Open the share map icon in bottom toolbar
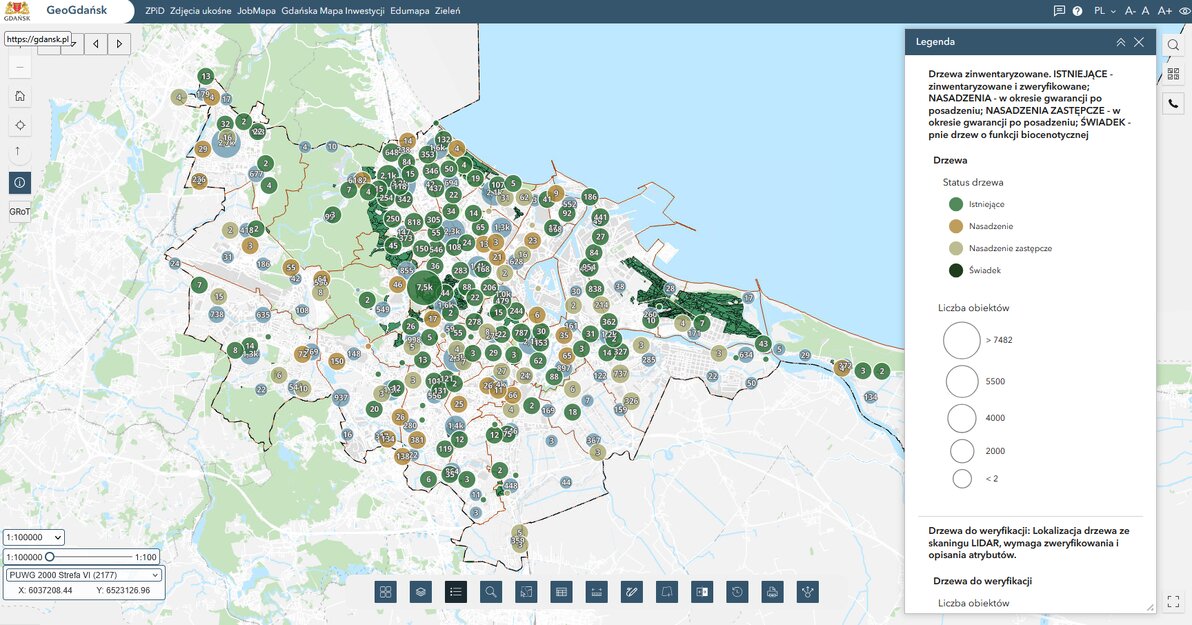 806,591
